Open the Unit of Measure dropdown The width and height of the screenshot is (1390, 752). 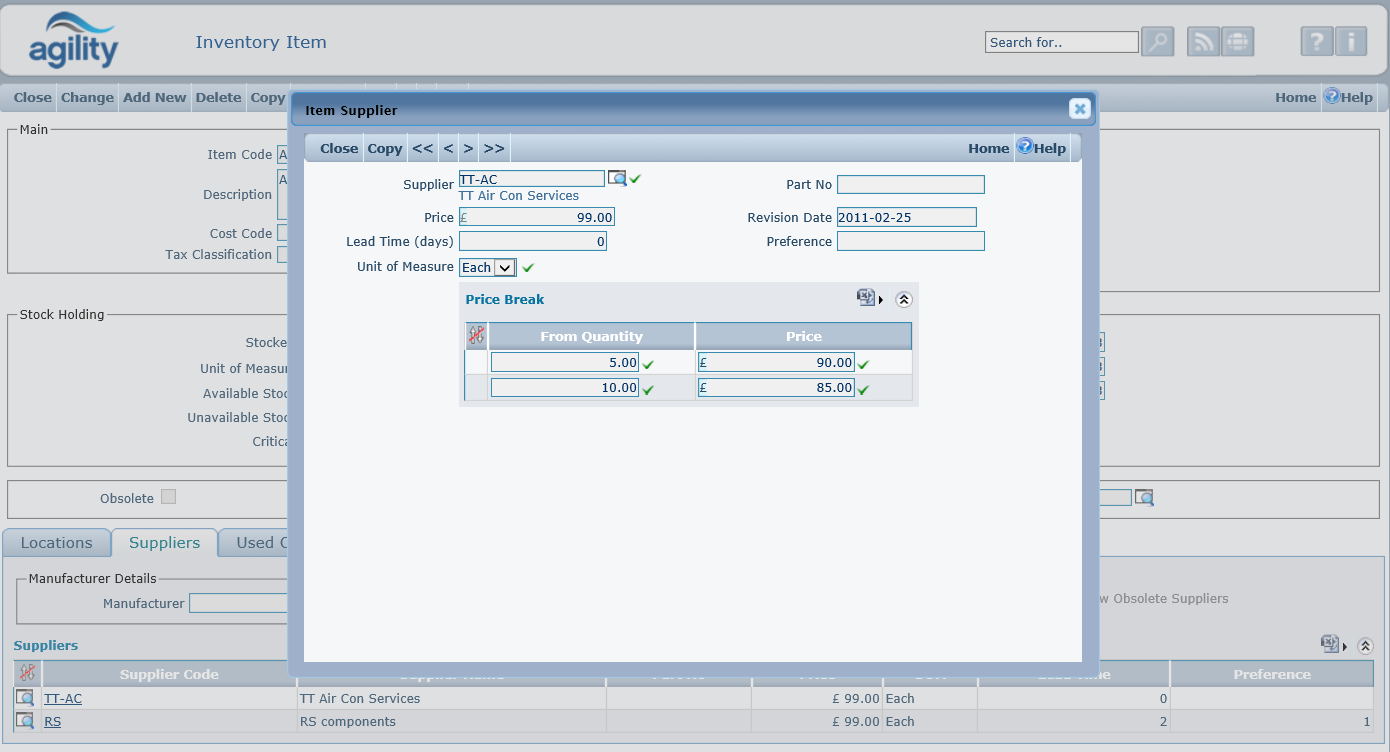504,267
